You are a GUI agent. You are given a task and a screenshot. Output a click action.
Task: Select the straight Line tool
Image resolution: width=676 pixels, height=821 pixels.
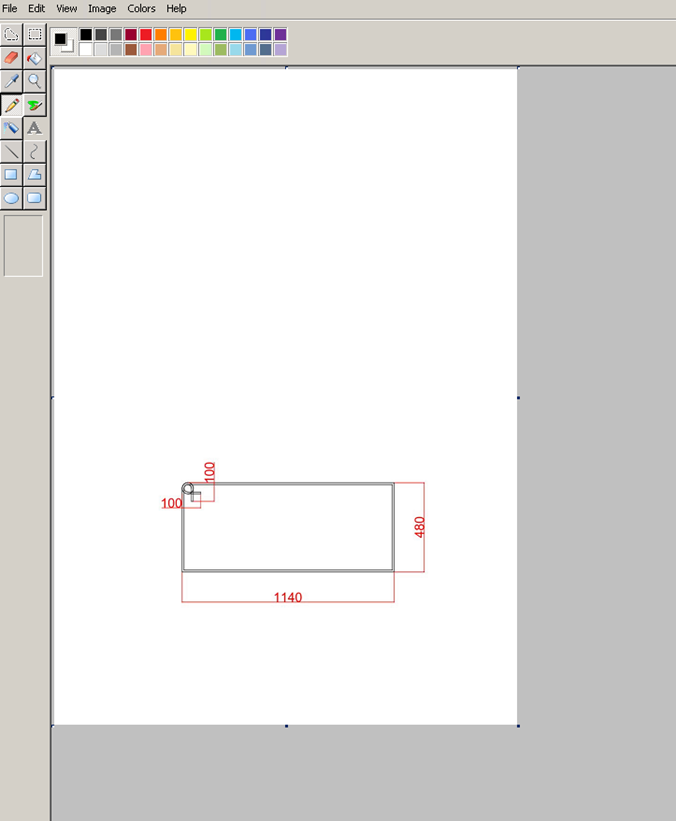point(11,151)
